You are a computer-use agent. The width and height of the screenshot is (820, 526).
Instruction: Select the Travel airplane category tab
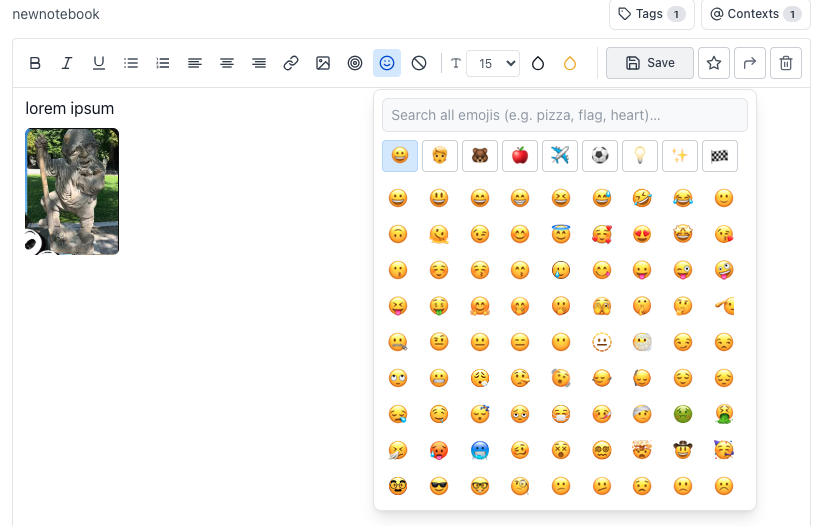(560, 156)
